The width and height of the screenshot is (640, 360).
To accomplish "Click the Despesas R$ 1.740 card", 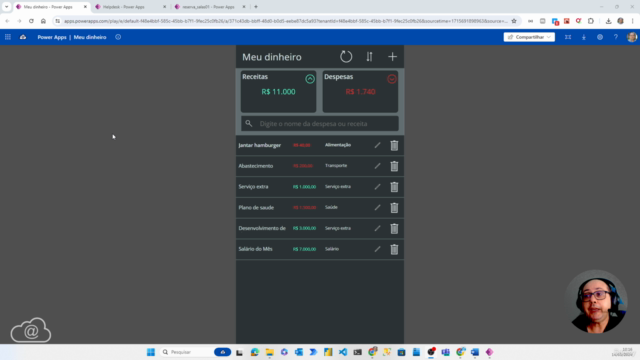I will 360,91.
